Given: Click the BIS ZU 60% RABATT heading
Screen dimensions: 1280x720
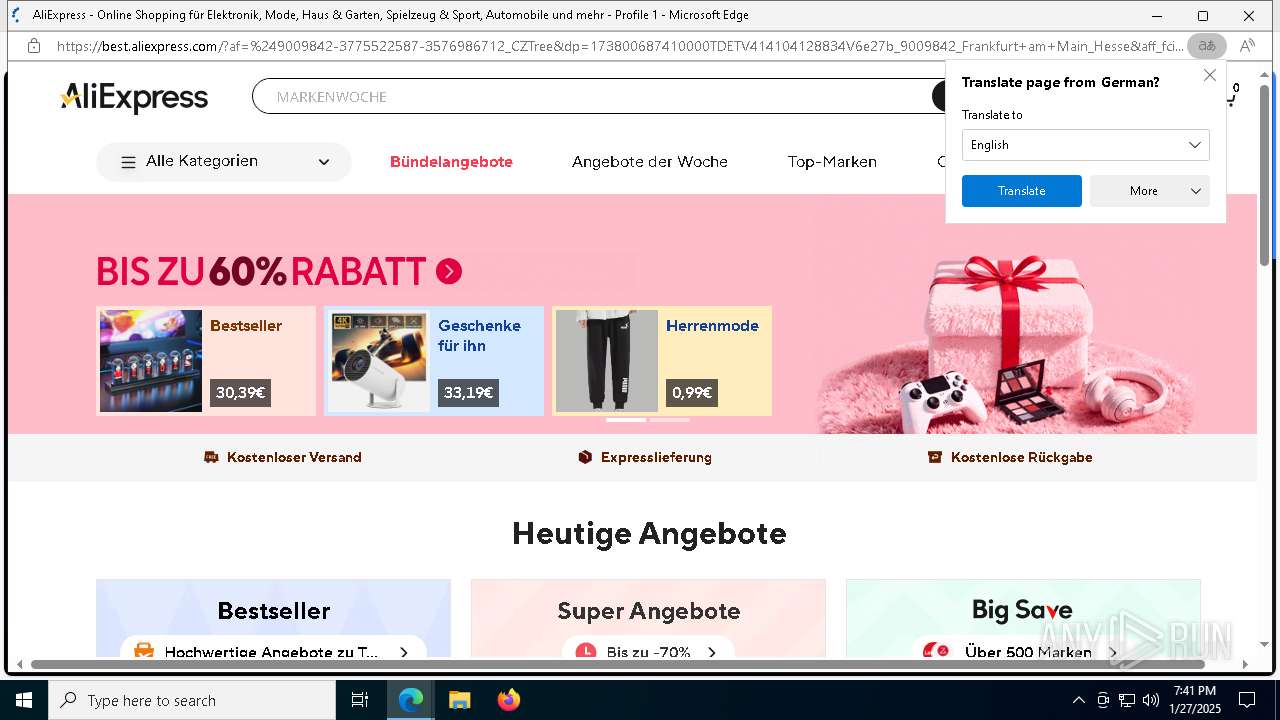Looking at the screenshot, I should point(262,271).
